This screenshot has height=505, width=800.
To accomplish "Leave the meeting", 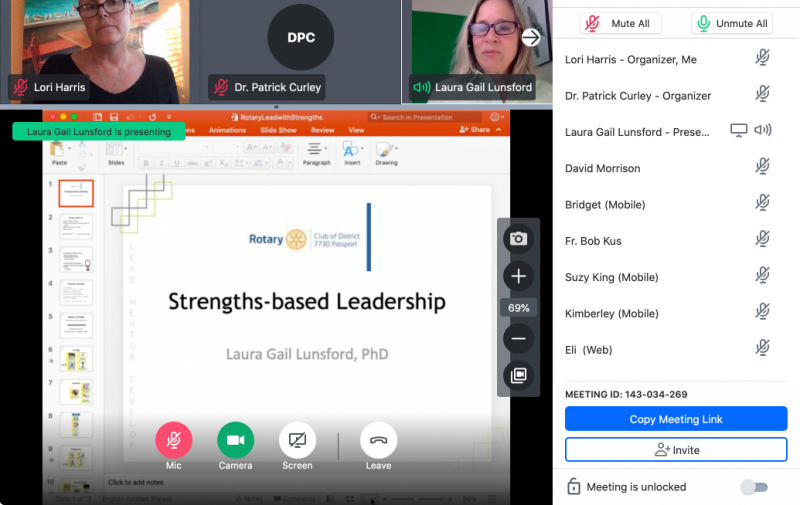I will tap(378, 440).
